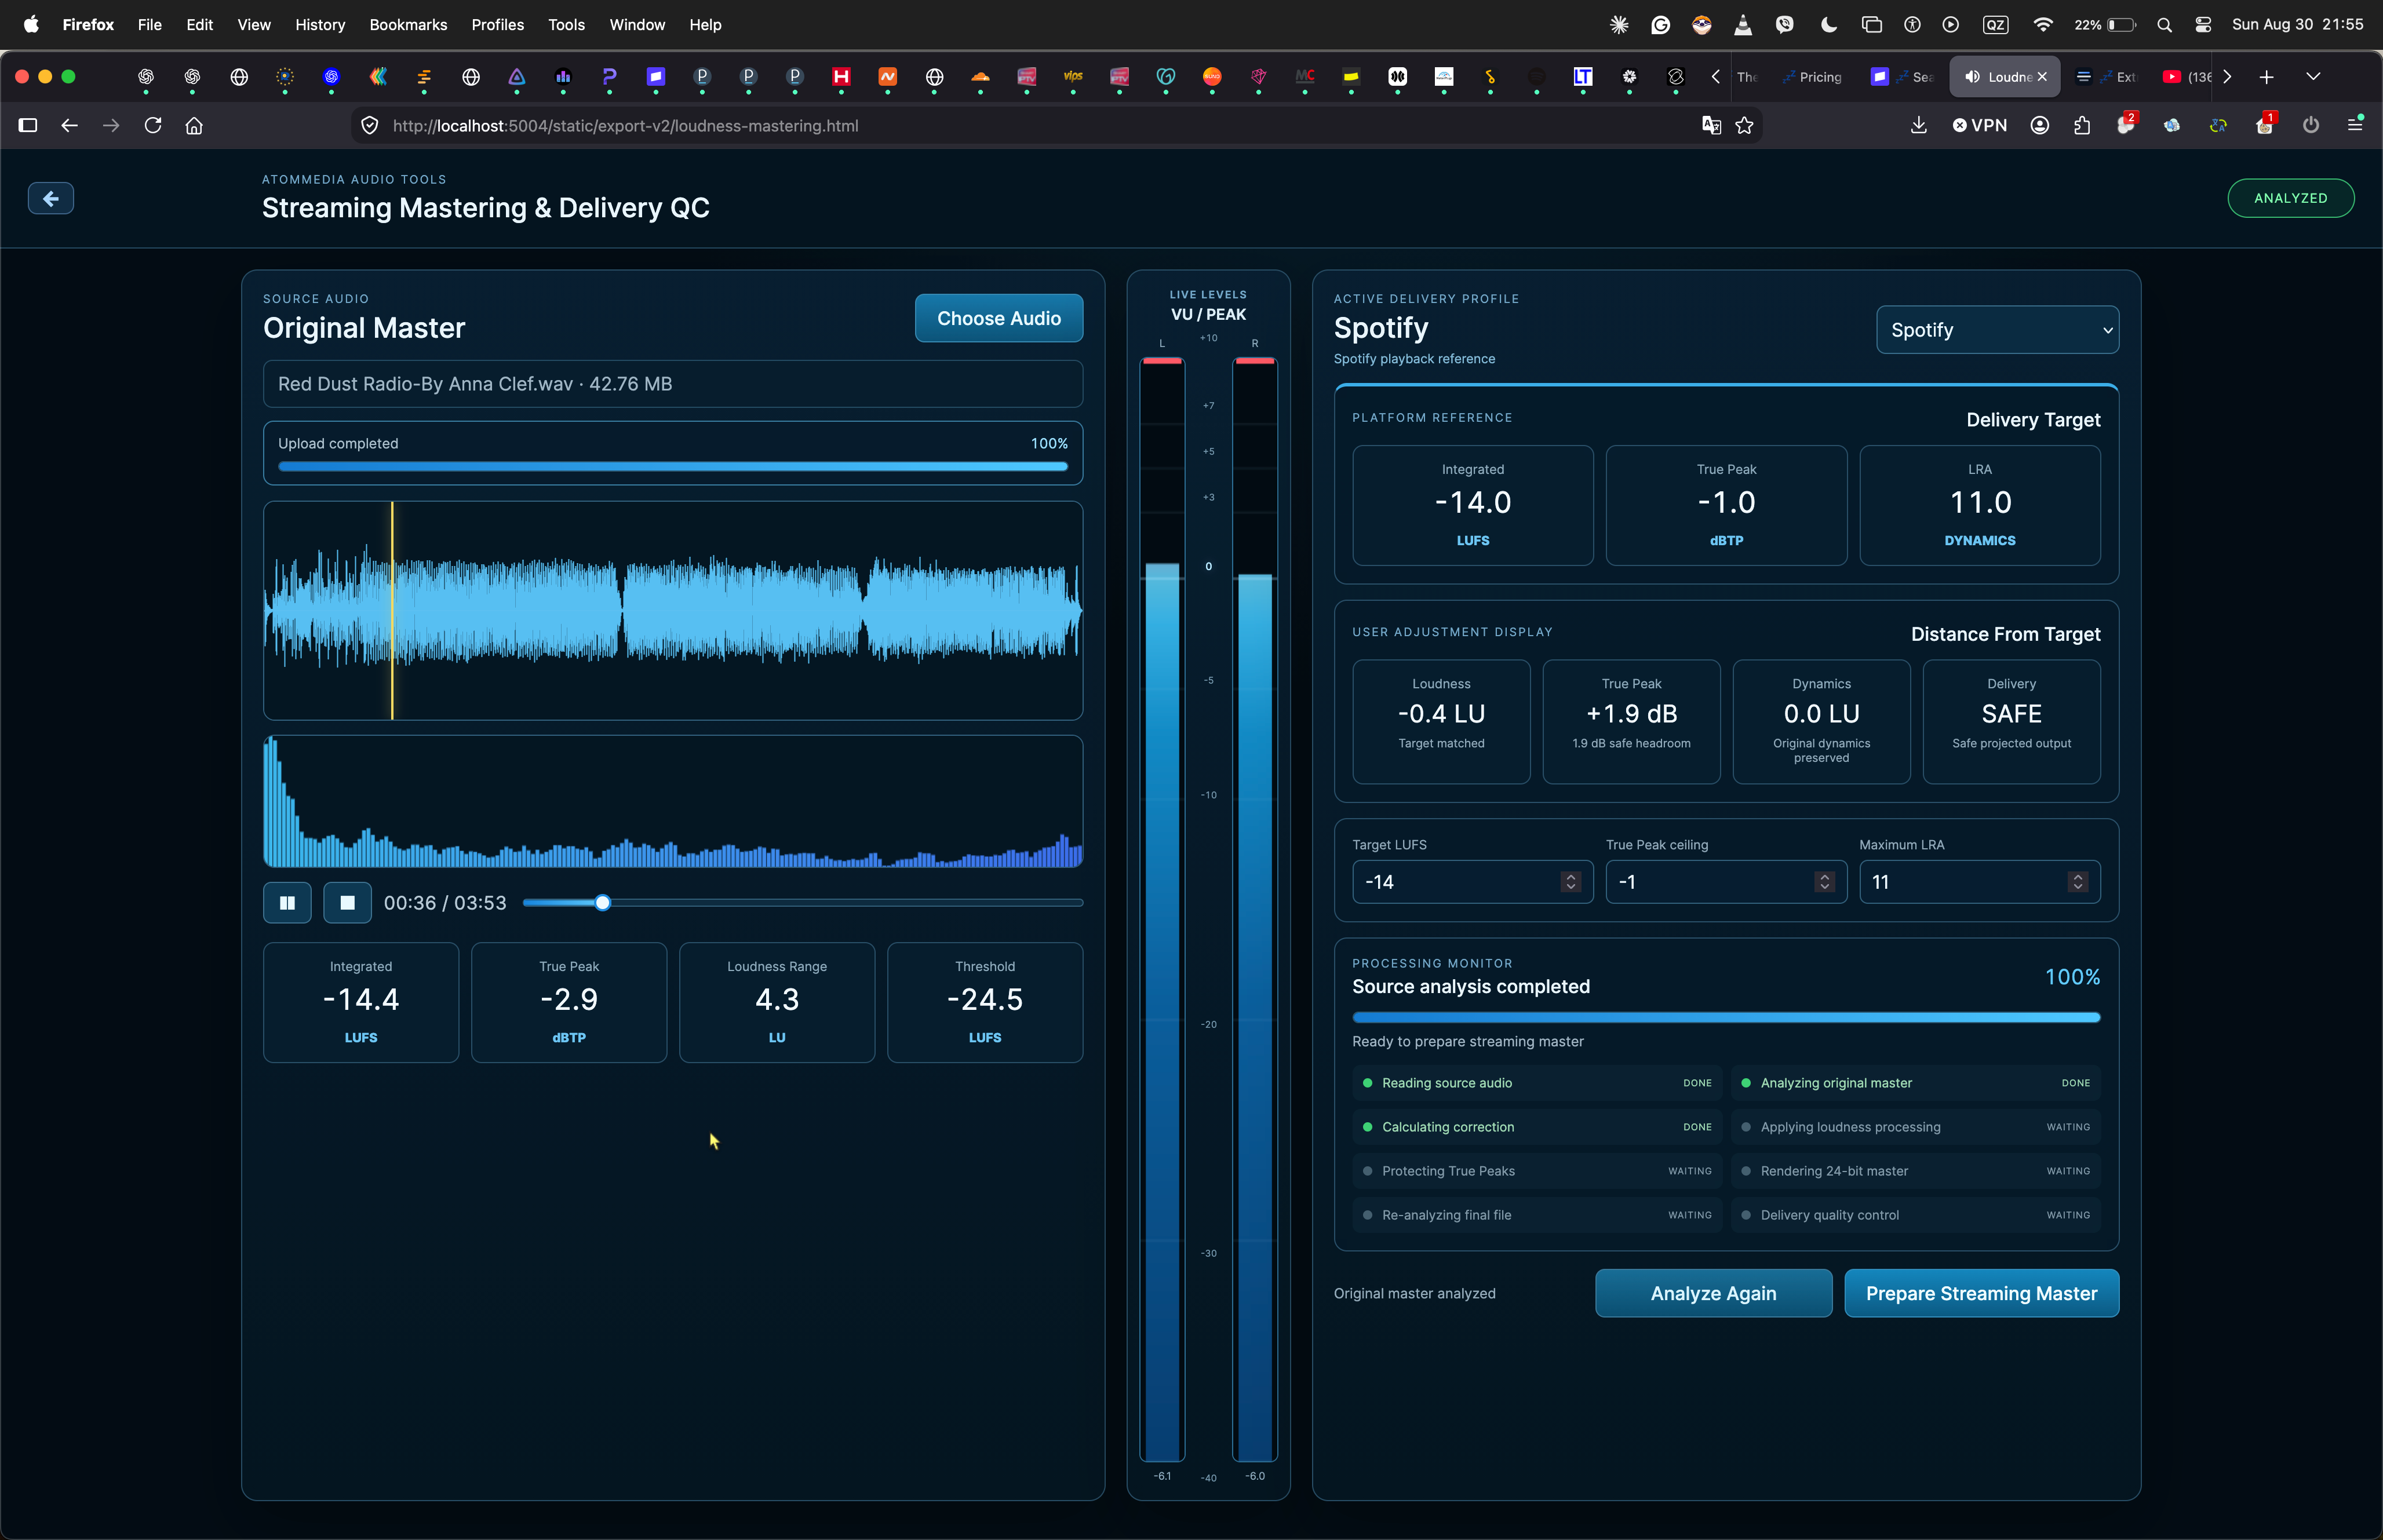Open the VPN toolbar button
The height and width of the screenshot is (1540, 2383).
1979,125
